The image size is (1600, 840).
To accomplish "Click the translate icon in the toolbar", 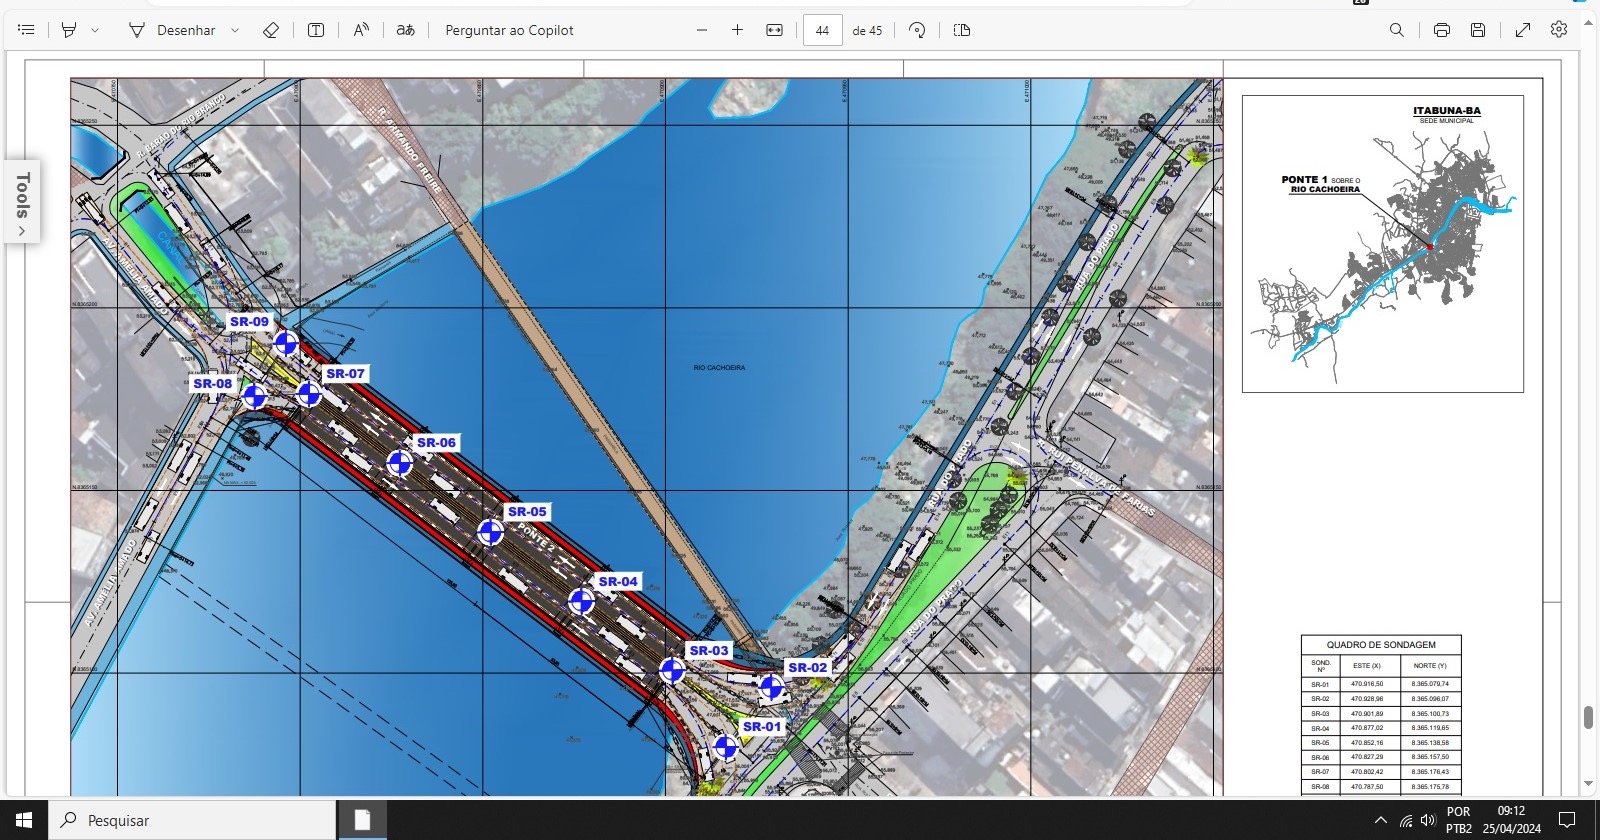I will click(x=405, y=30).
